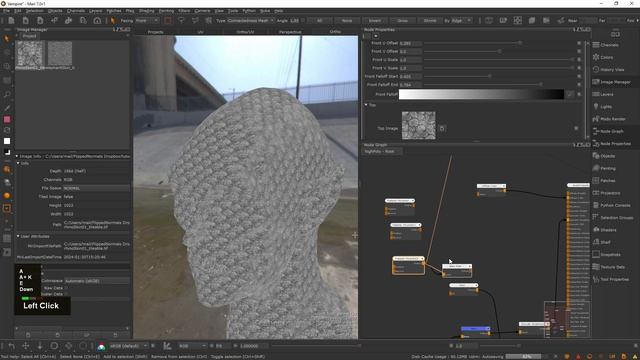This screenshot has height=360, width=640.
Task: Open the Shading menu
Action: click(x=146, y=11)
